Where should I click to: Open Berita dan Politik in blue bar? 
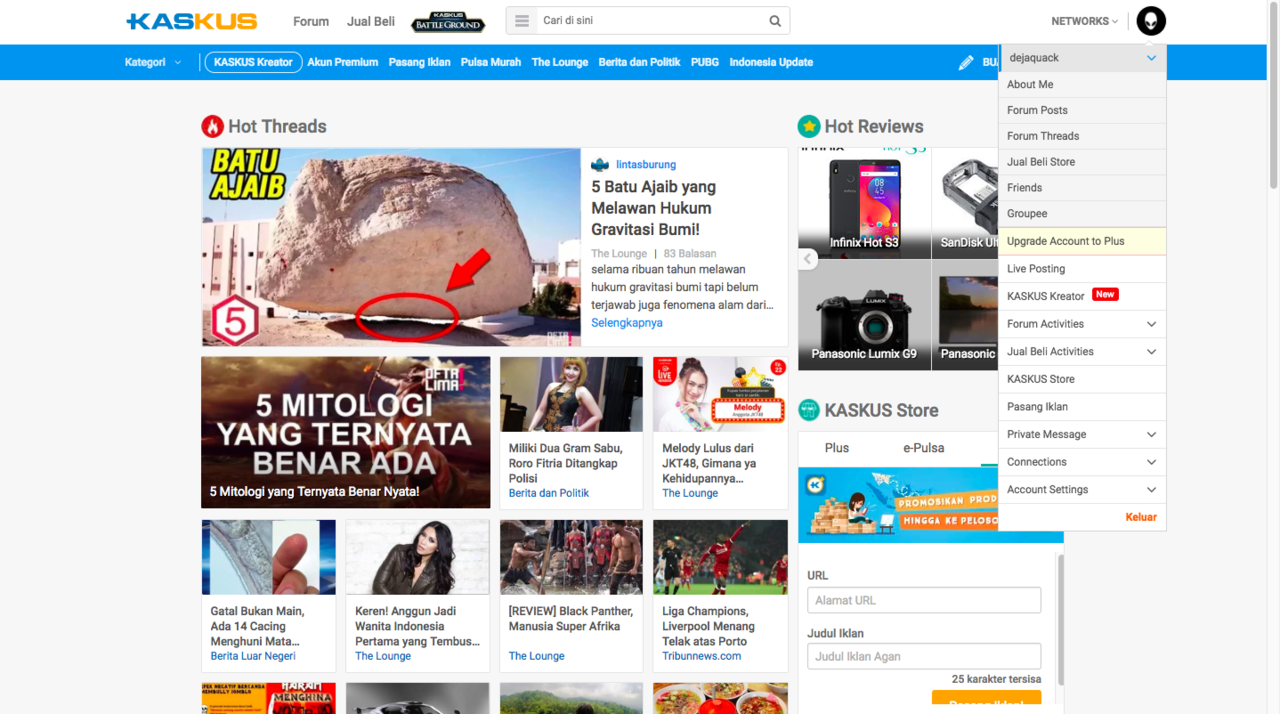click(640, 62)
